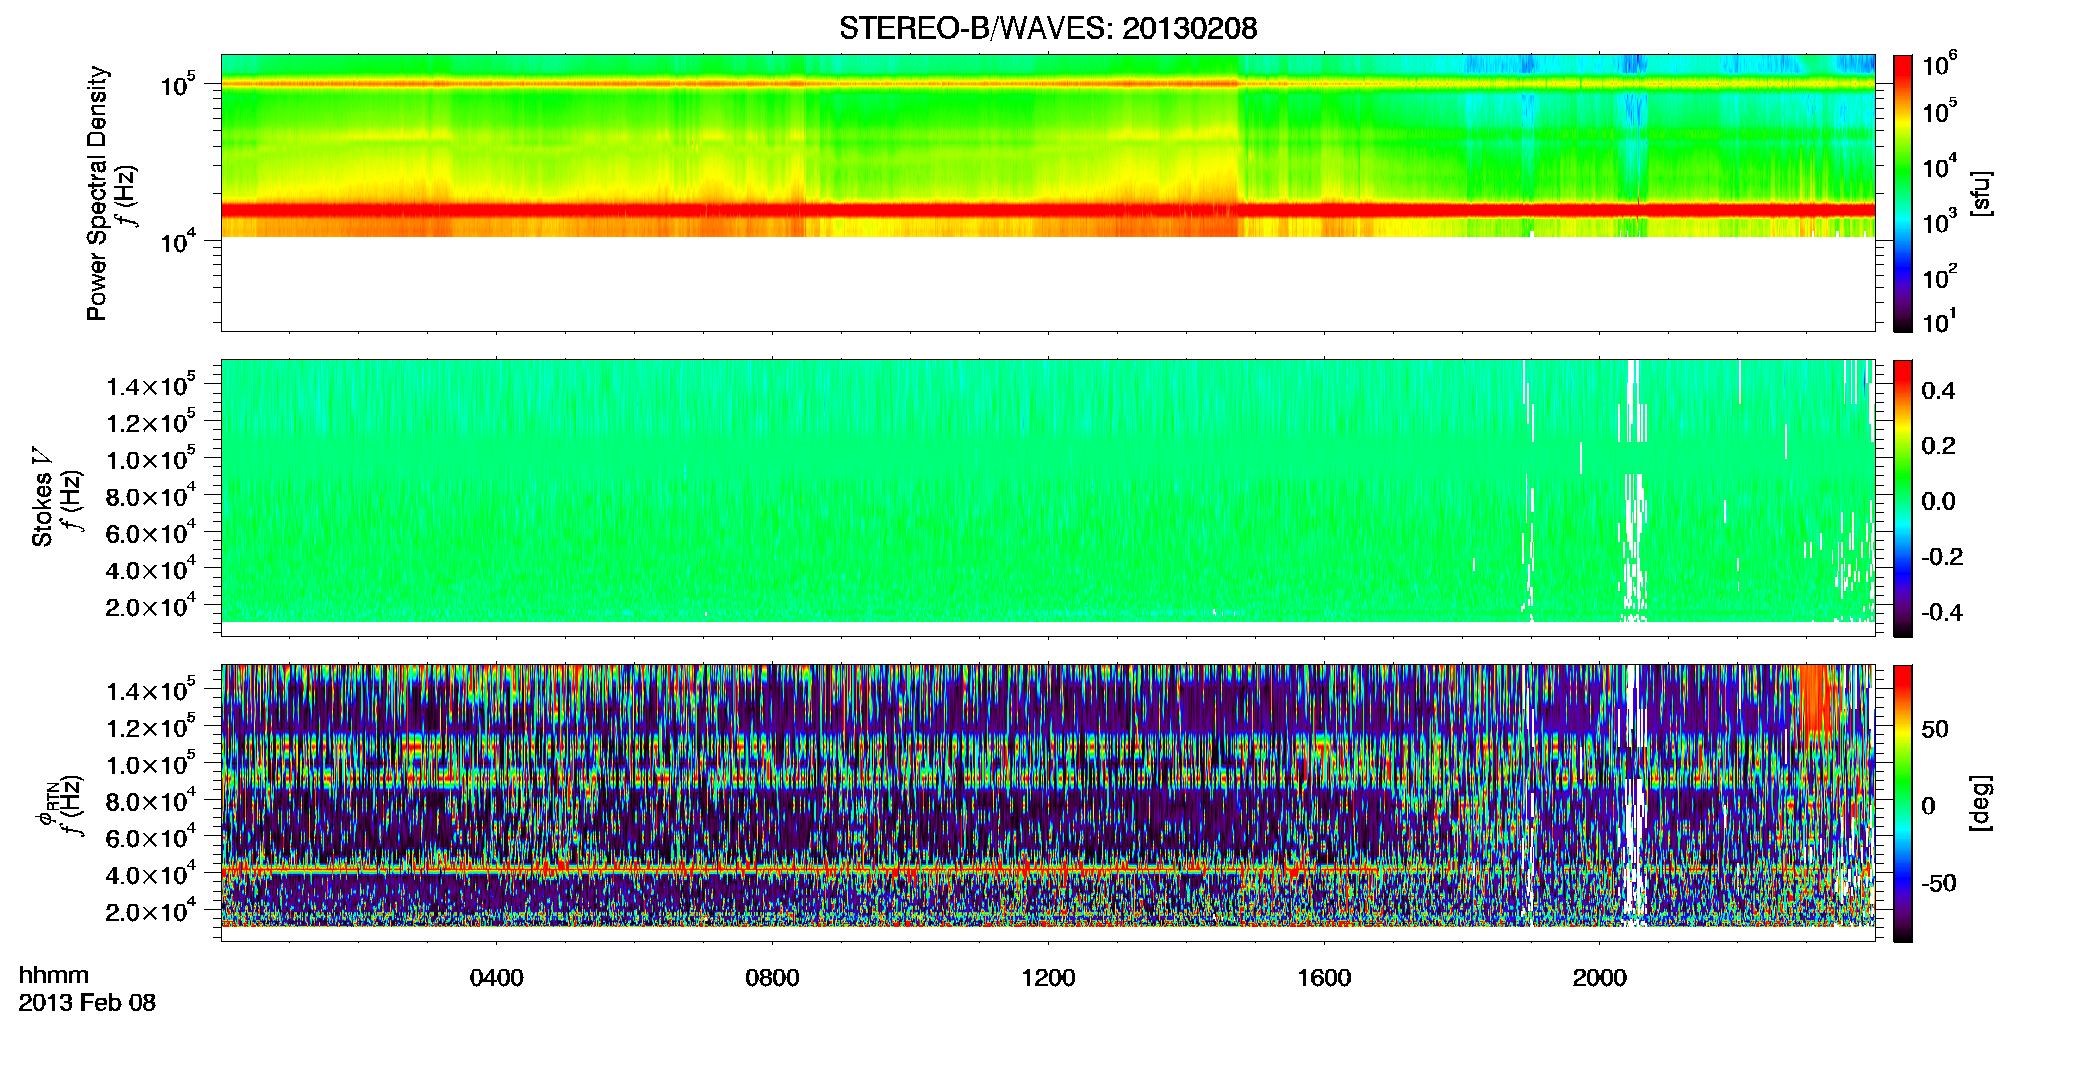This screenshot has height=1080, width=2096.
Task: Click the Stokes V axis label
Action: point(42,497)
